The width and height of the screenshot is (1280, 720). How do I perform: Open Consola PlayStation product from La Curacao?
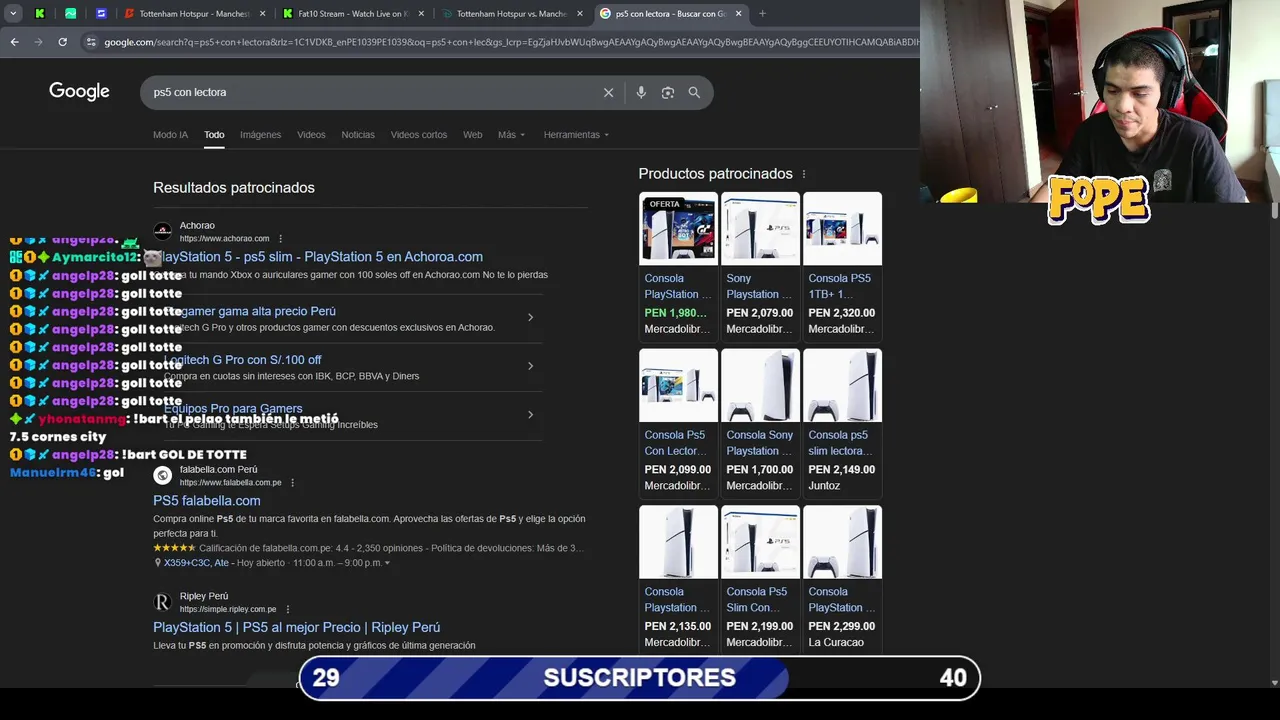(x=842, y=578)
